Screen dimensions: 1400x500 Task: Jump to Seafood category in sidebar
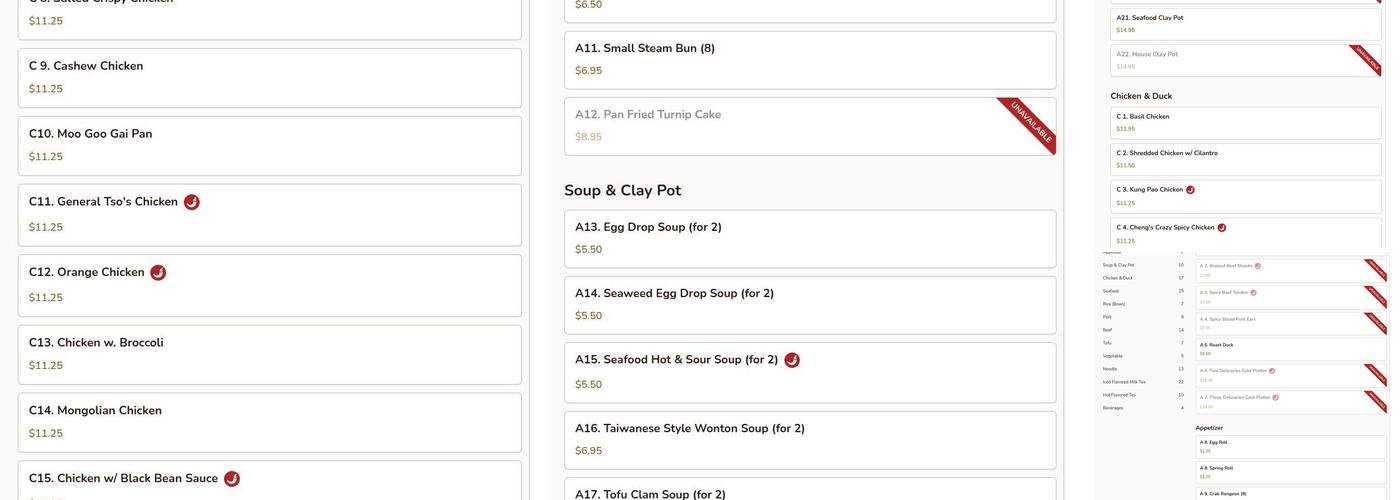pos(1111,291)
